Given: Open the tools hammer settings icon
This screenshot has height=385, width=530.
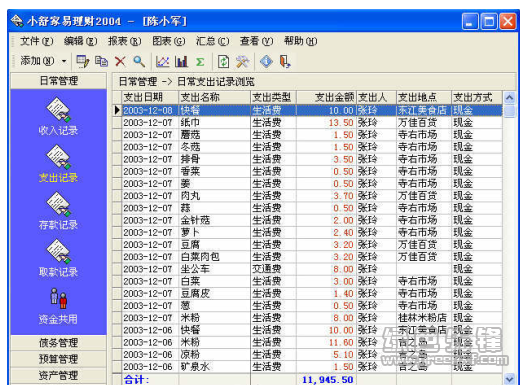Looking at the screenshot, I should pyautogui.click(x=242, y=62).
